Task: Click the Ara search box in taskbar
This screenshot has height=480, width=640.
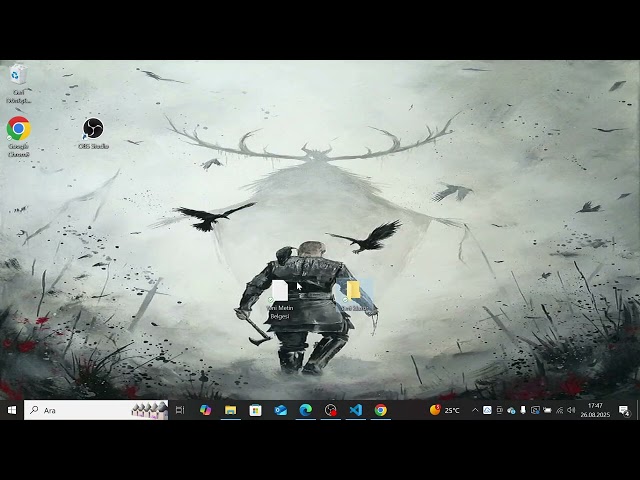Action: click(x=96, y=410)
